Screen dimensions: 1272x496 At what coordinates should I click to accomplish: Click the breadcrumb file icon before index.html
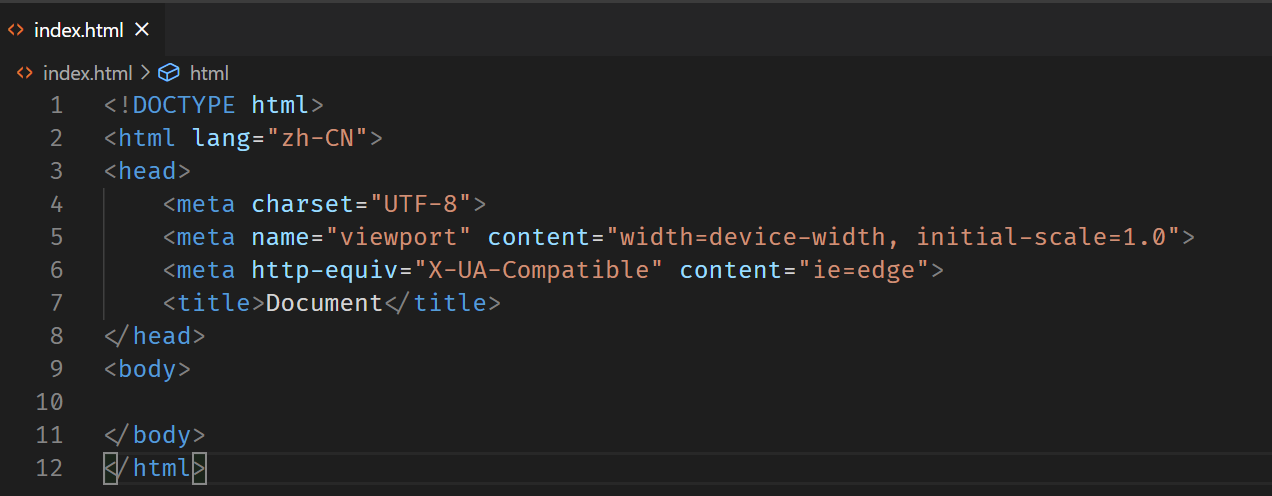(25, 73)
